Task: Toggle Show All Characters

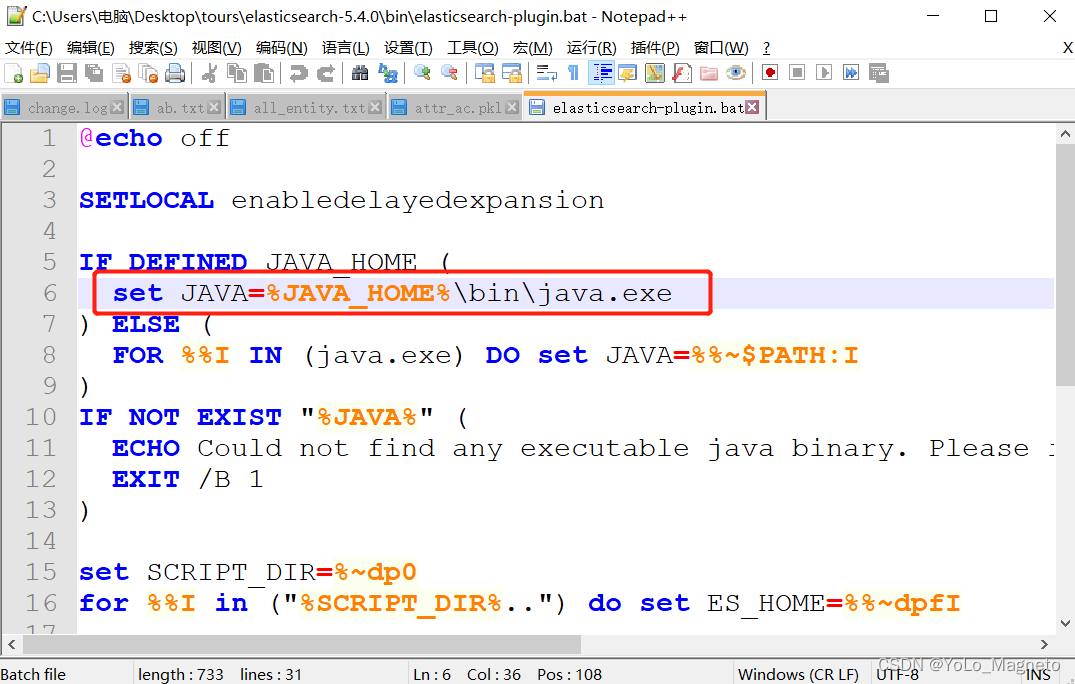Action: tap(572, 73)
